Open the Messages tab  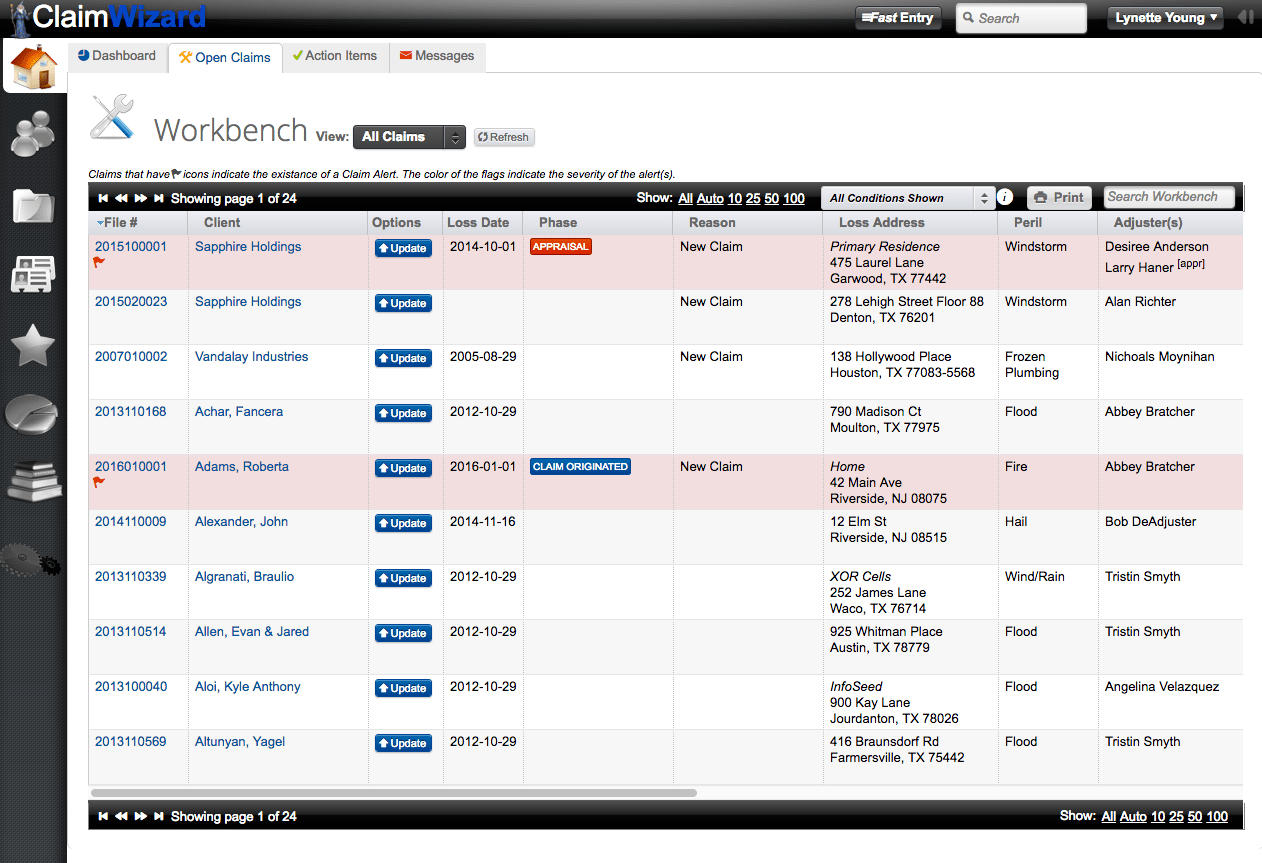(x=437, y=56)
